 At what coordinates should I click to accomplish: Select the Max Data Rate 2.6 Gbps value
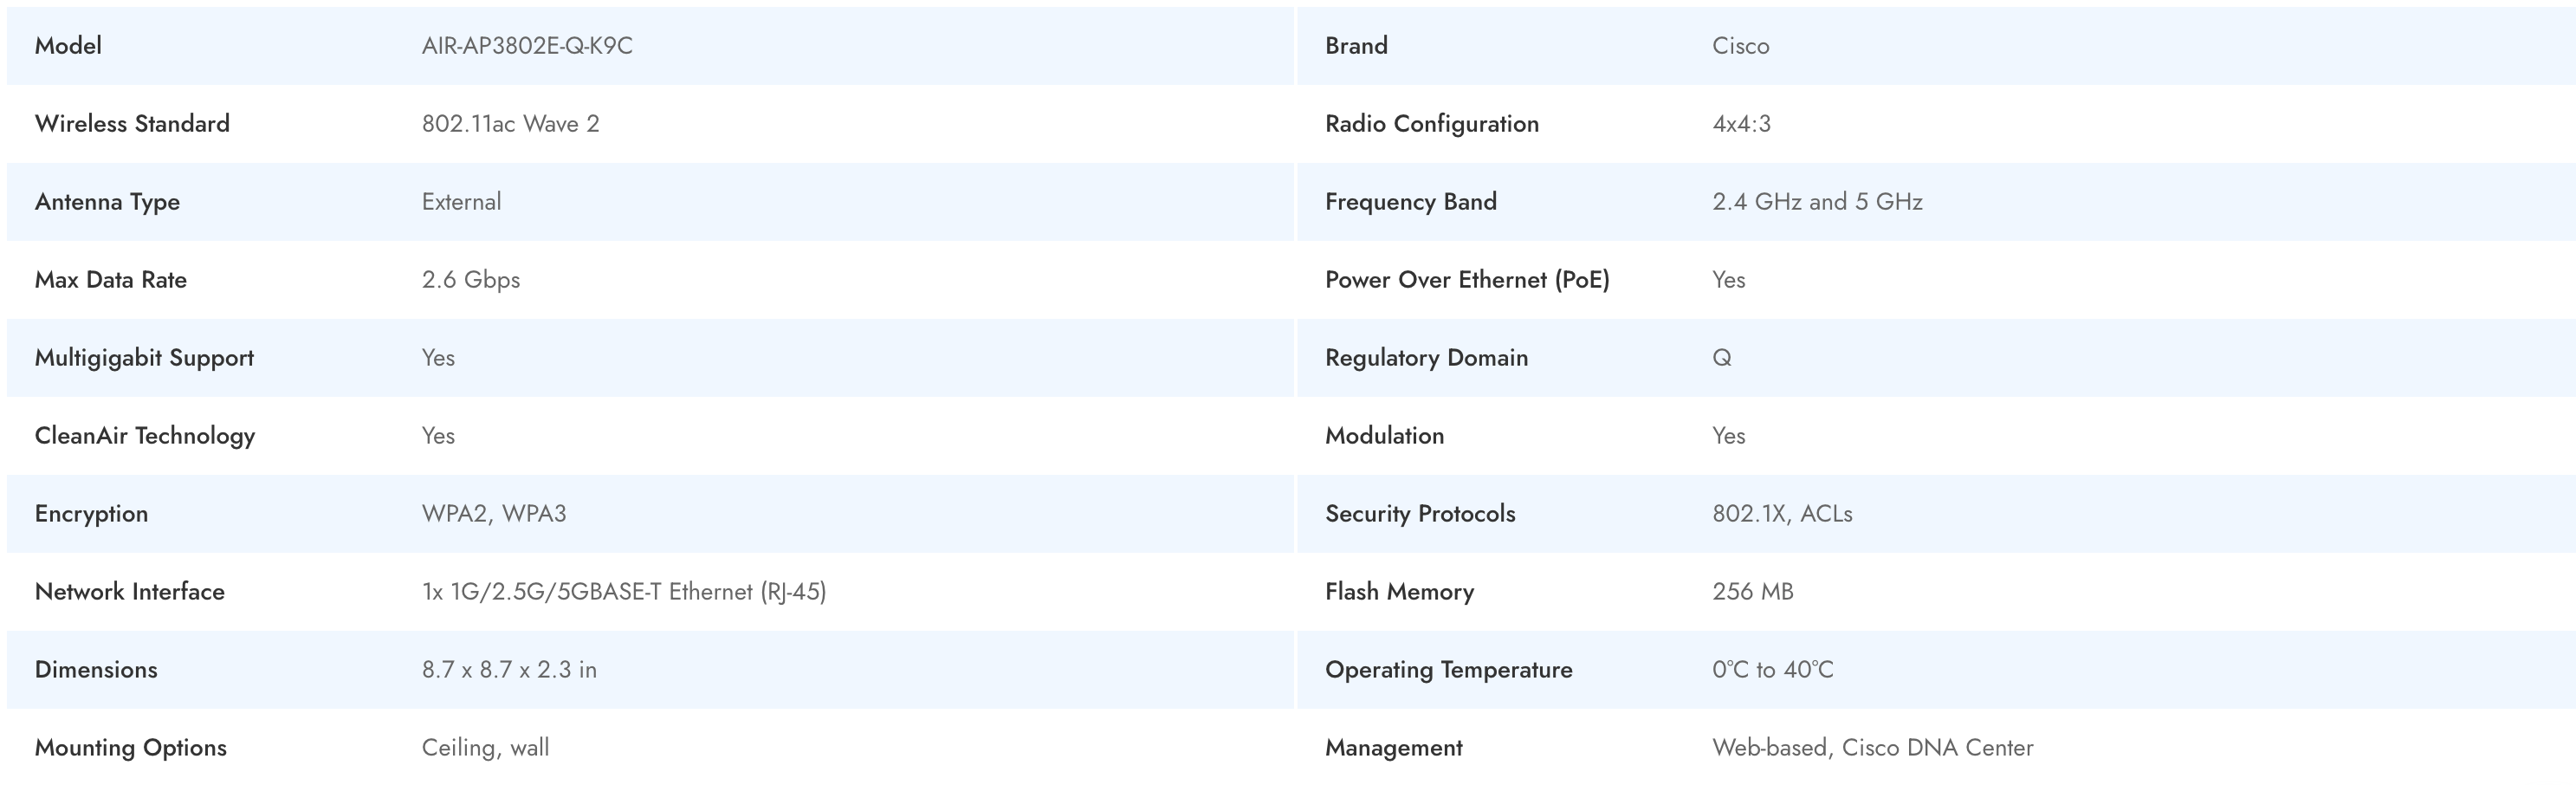(x=471, y=280)
